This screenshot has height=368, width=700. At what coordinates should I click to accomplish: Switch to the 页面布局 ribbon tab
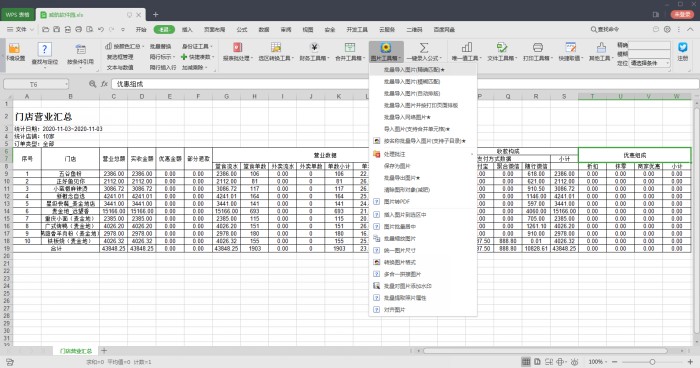214,29
